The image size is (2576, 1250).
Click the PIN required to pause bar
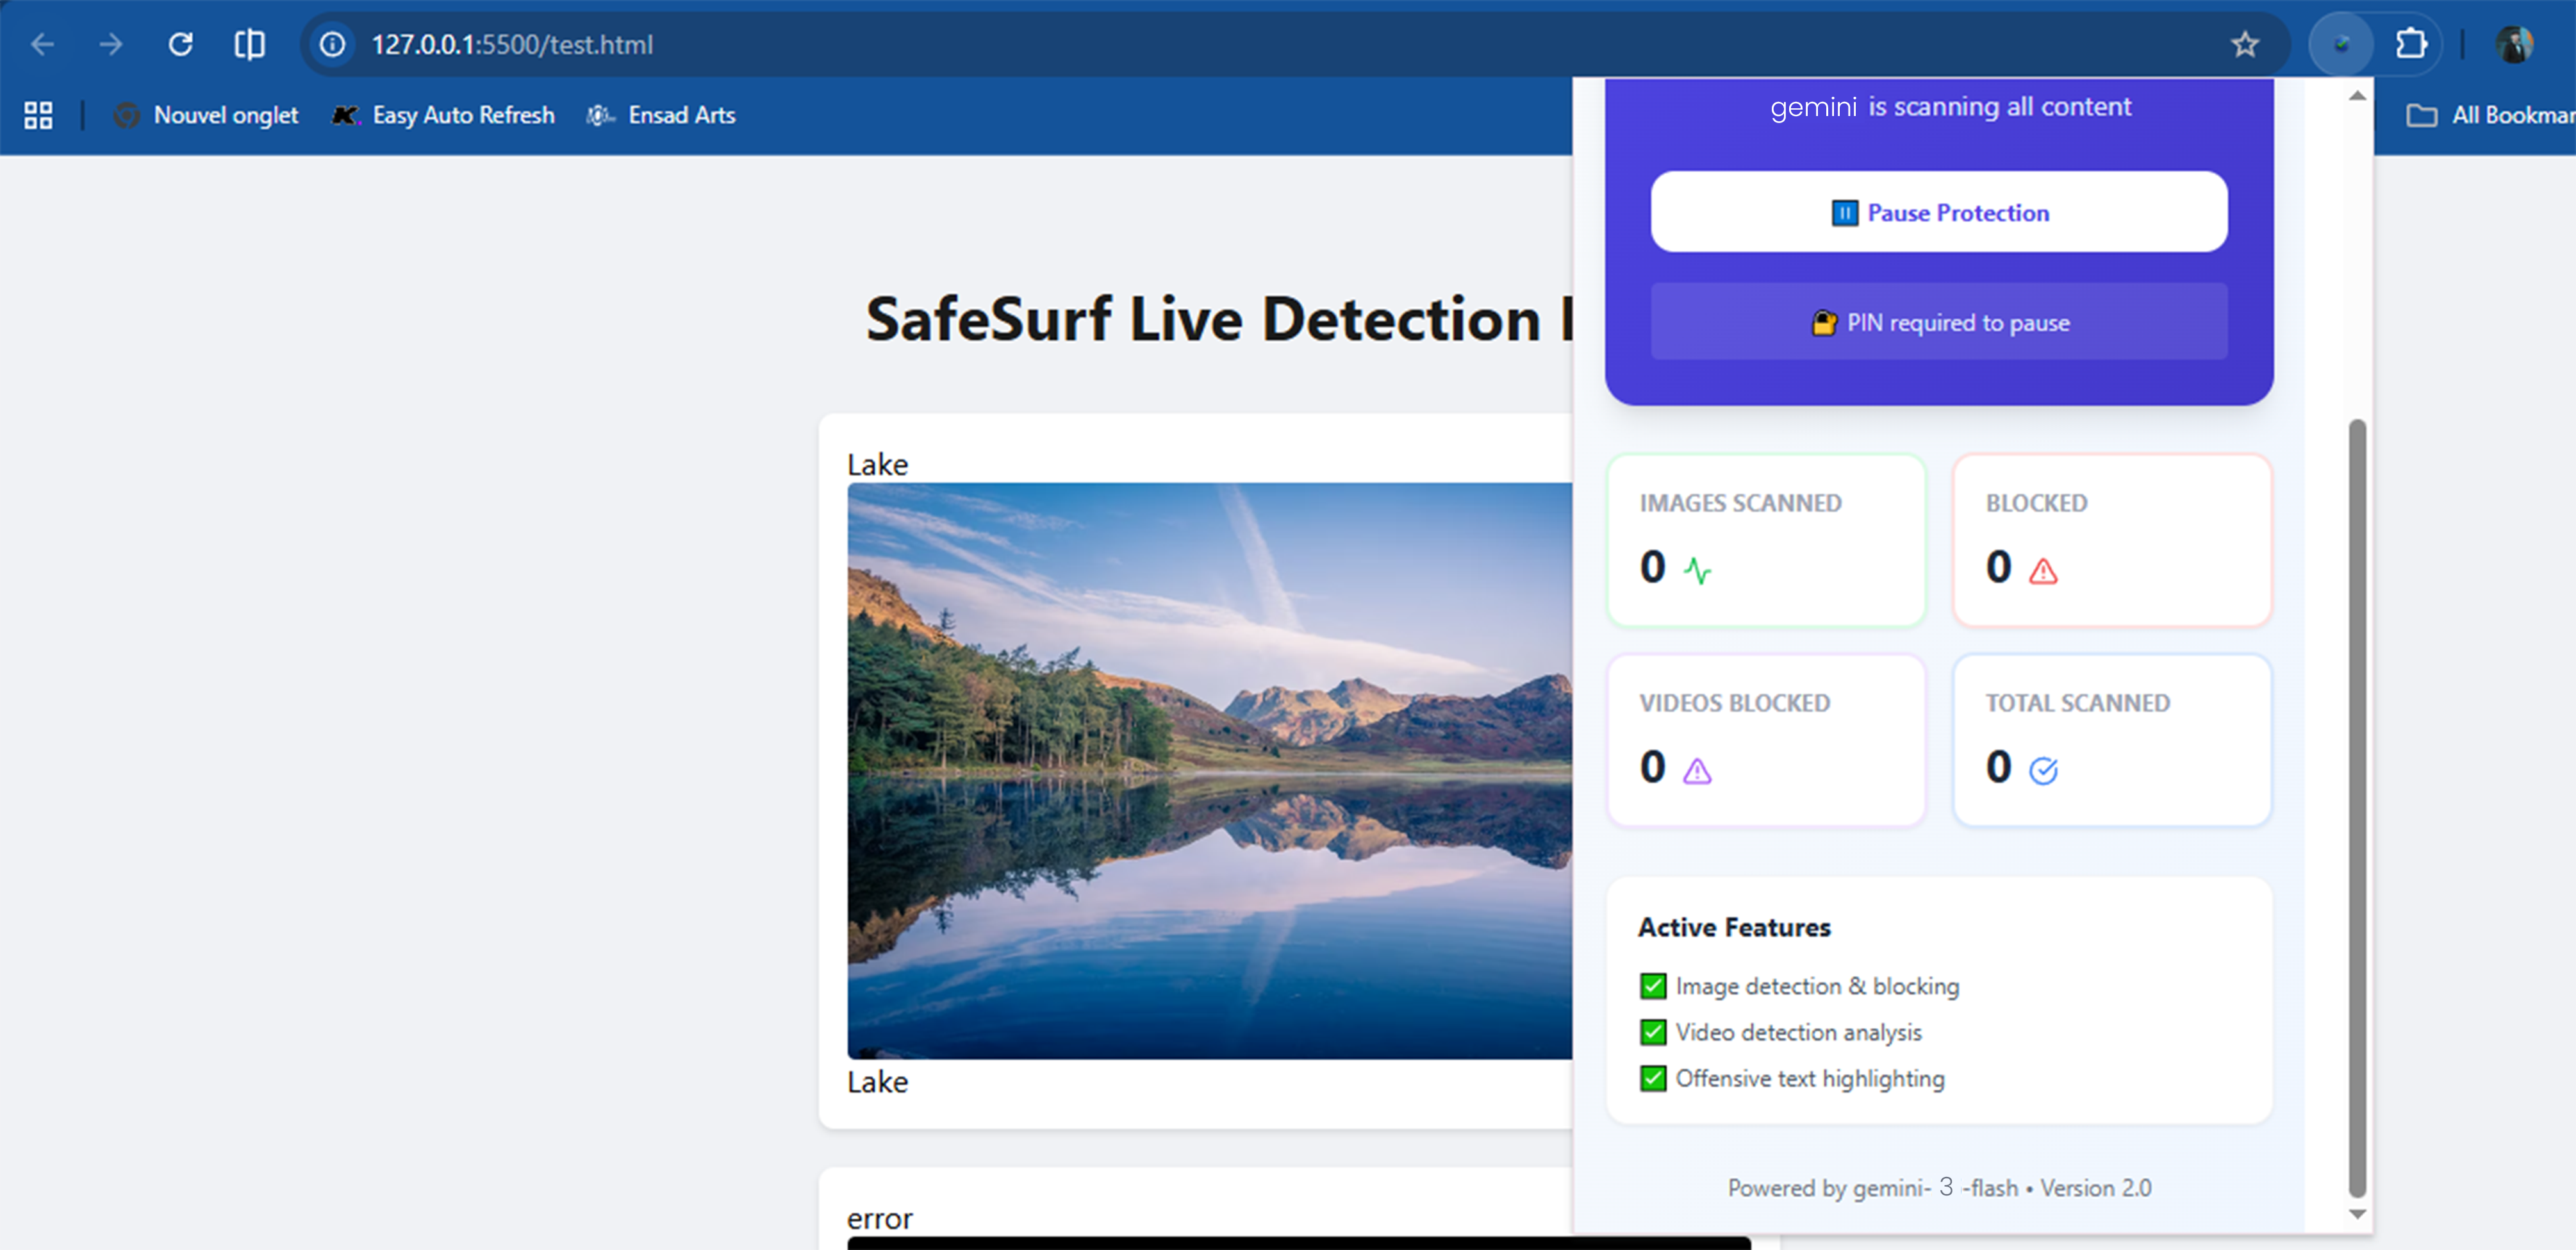click(1938, 322)
